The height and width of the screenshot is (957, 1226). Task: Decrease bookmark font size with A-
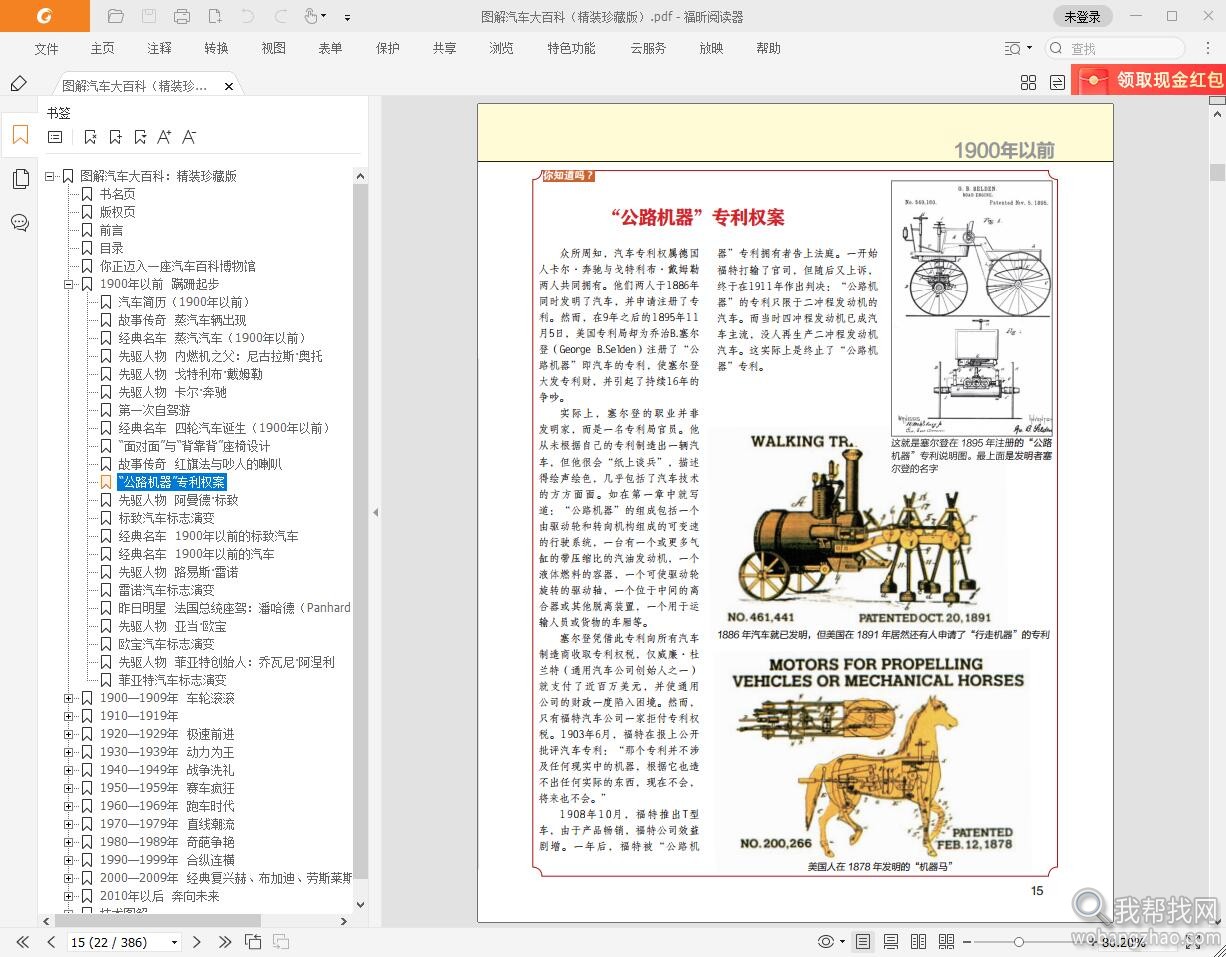(x=189, y=137)
